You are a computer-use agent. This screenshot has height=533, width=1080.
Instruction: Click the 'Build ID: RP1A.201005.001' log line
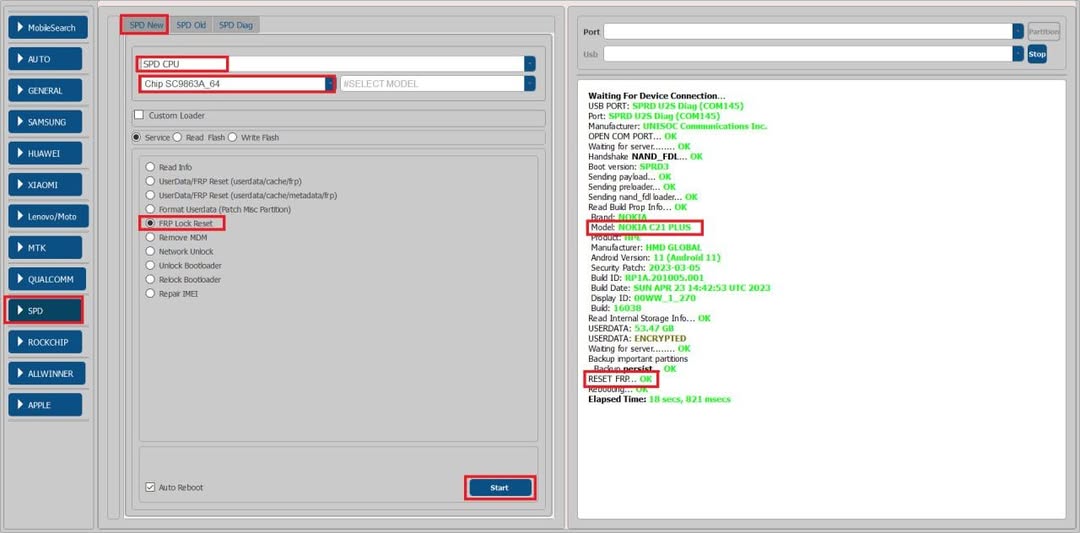[649, 278]
